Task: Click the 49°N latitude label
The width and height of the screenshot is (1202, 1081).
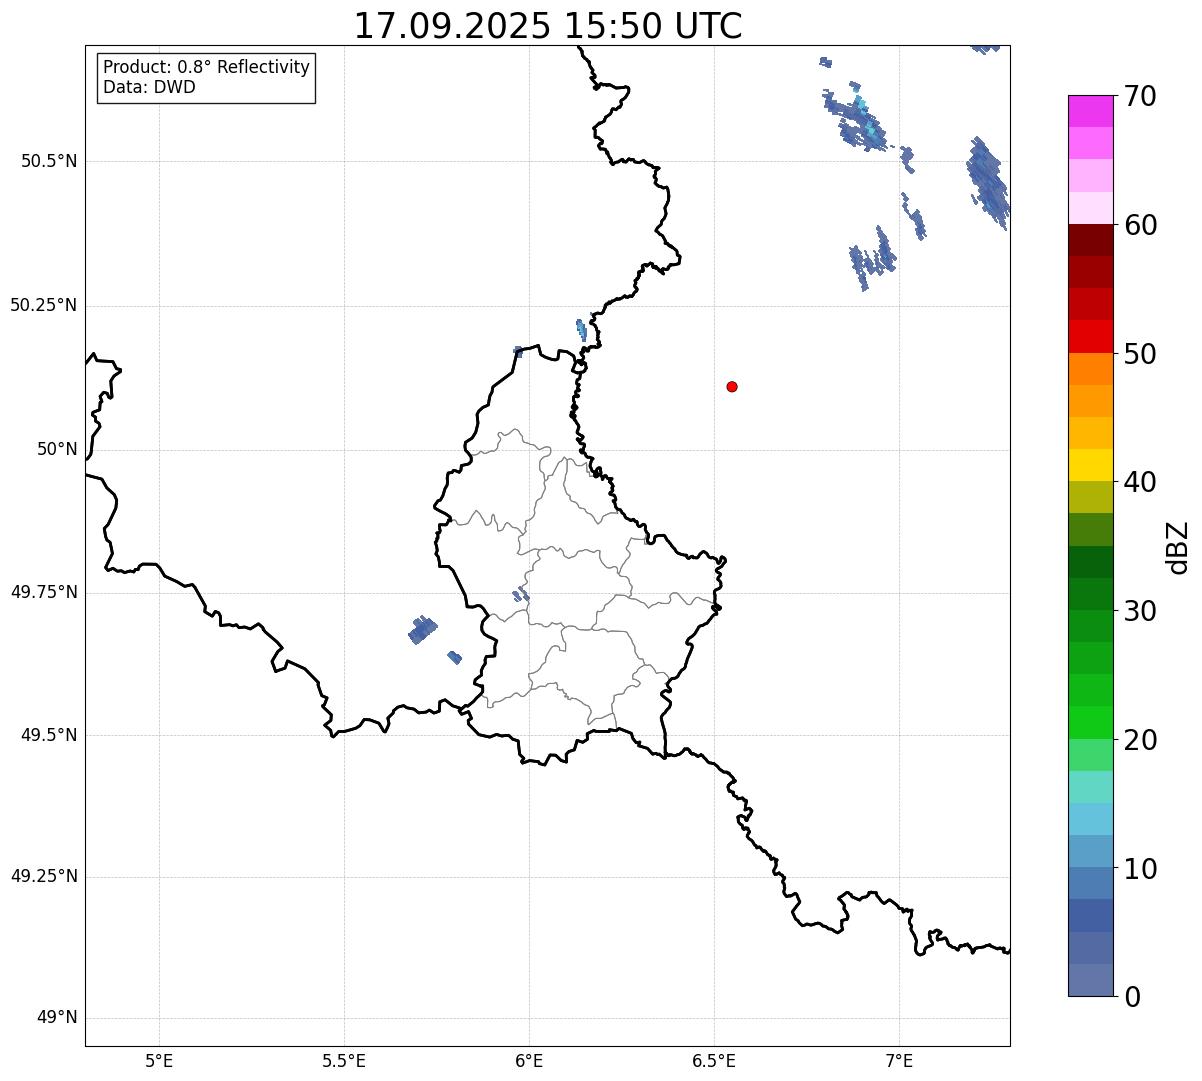Action: (57, 1018)
